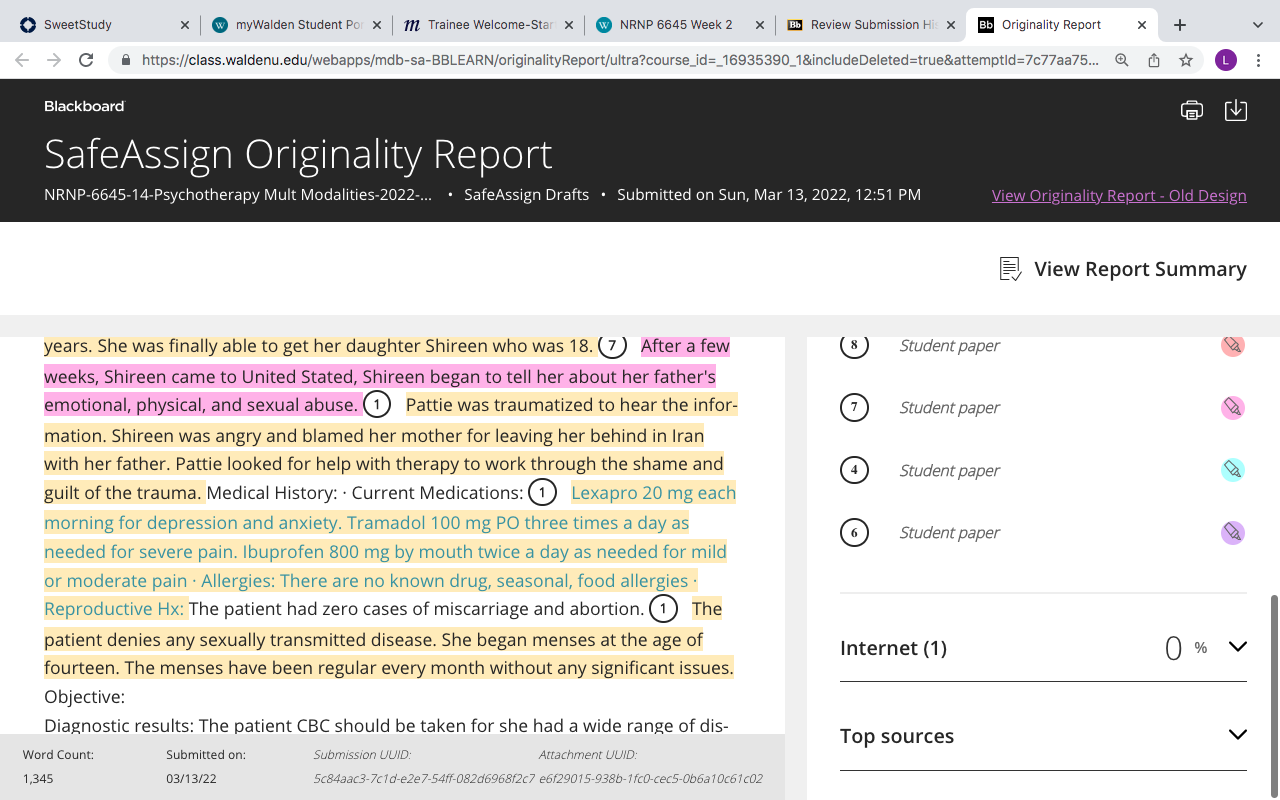1280x800 pixels.
Task: Reload the current page
Action: pos(86,60)
